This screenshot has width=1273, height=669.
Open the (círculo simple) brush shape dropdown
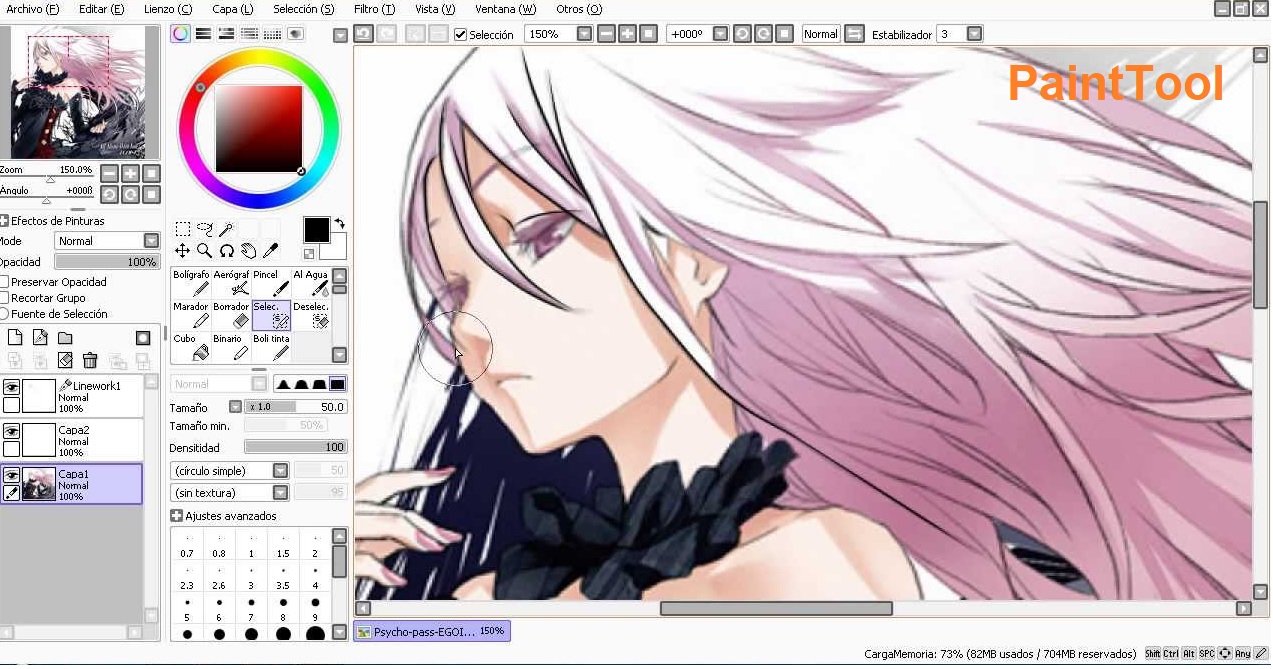pyautogui.click(x=281, y=470)
